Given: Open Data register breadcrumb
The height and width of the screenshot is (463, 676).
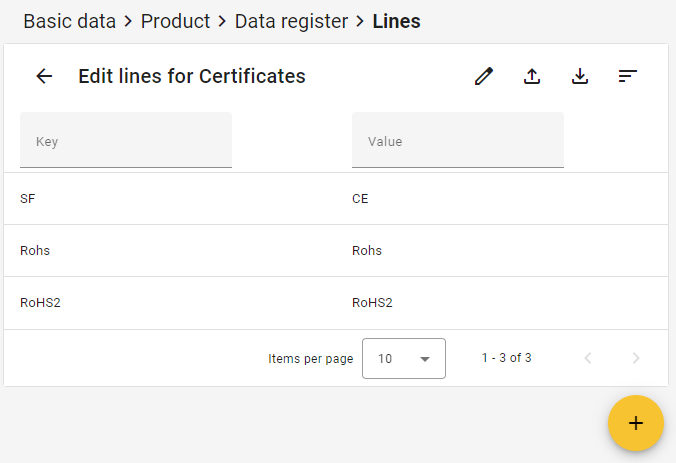Looking at the screenshot, I should (291, 21).
